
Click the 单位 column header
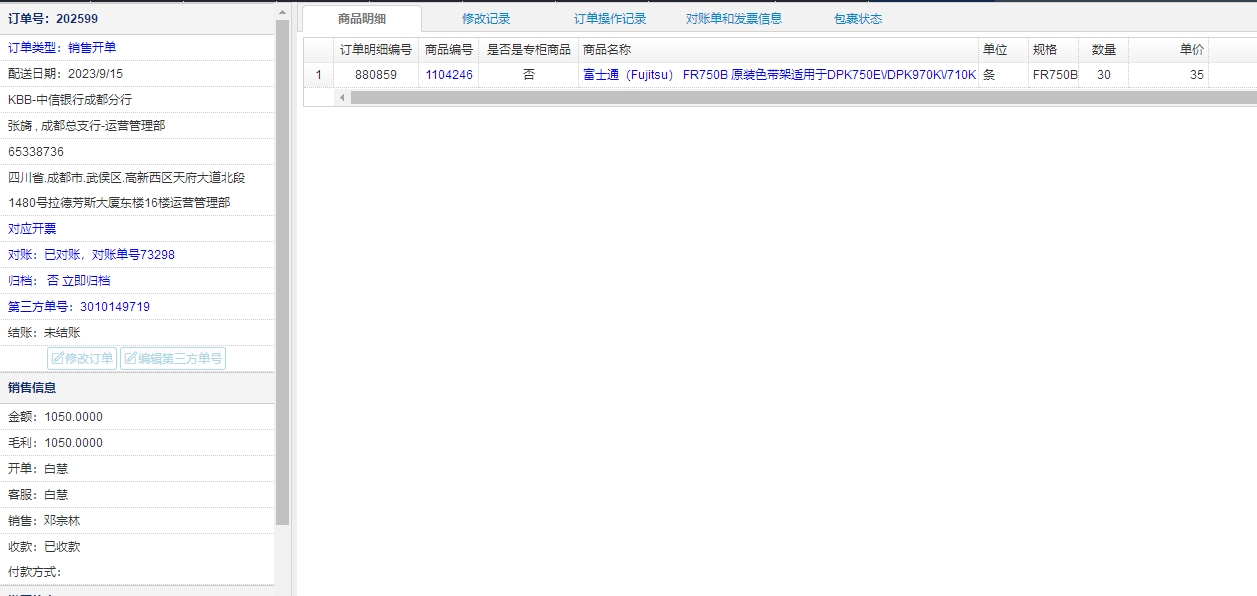(1003, 49)
